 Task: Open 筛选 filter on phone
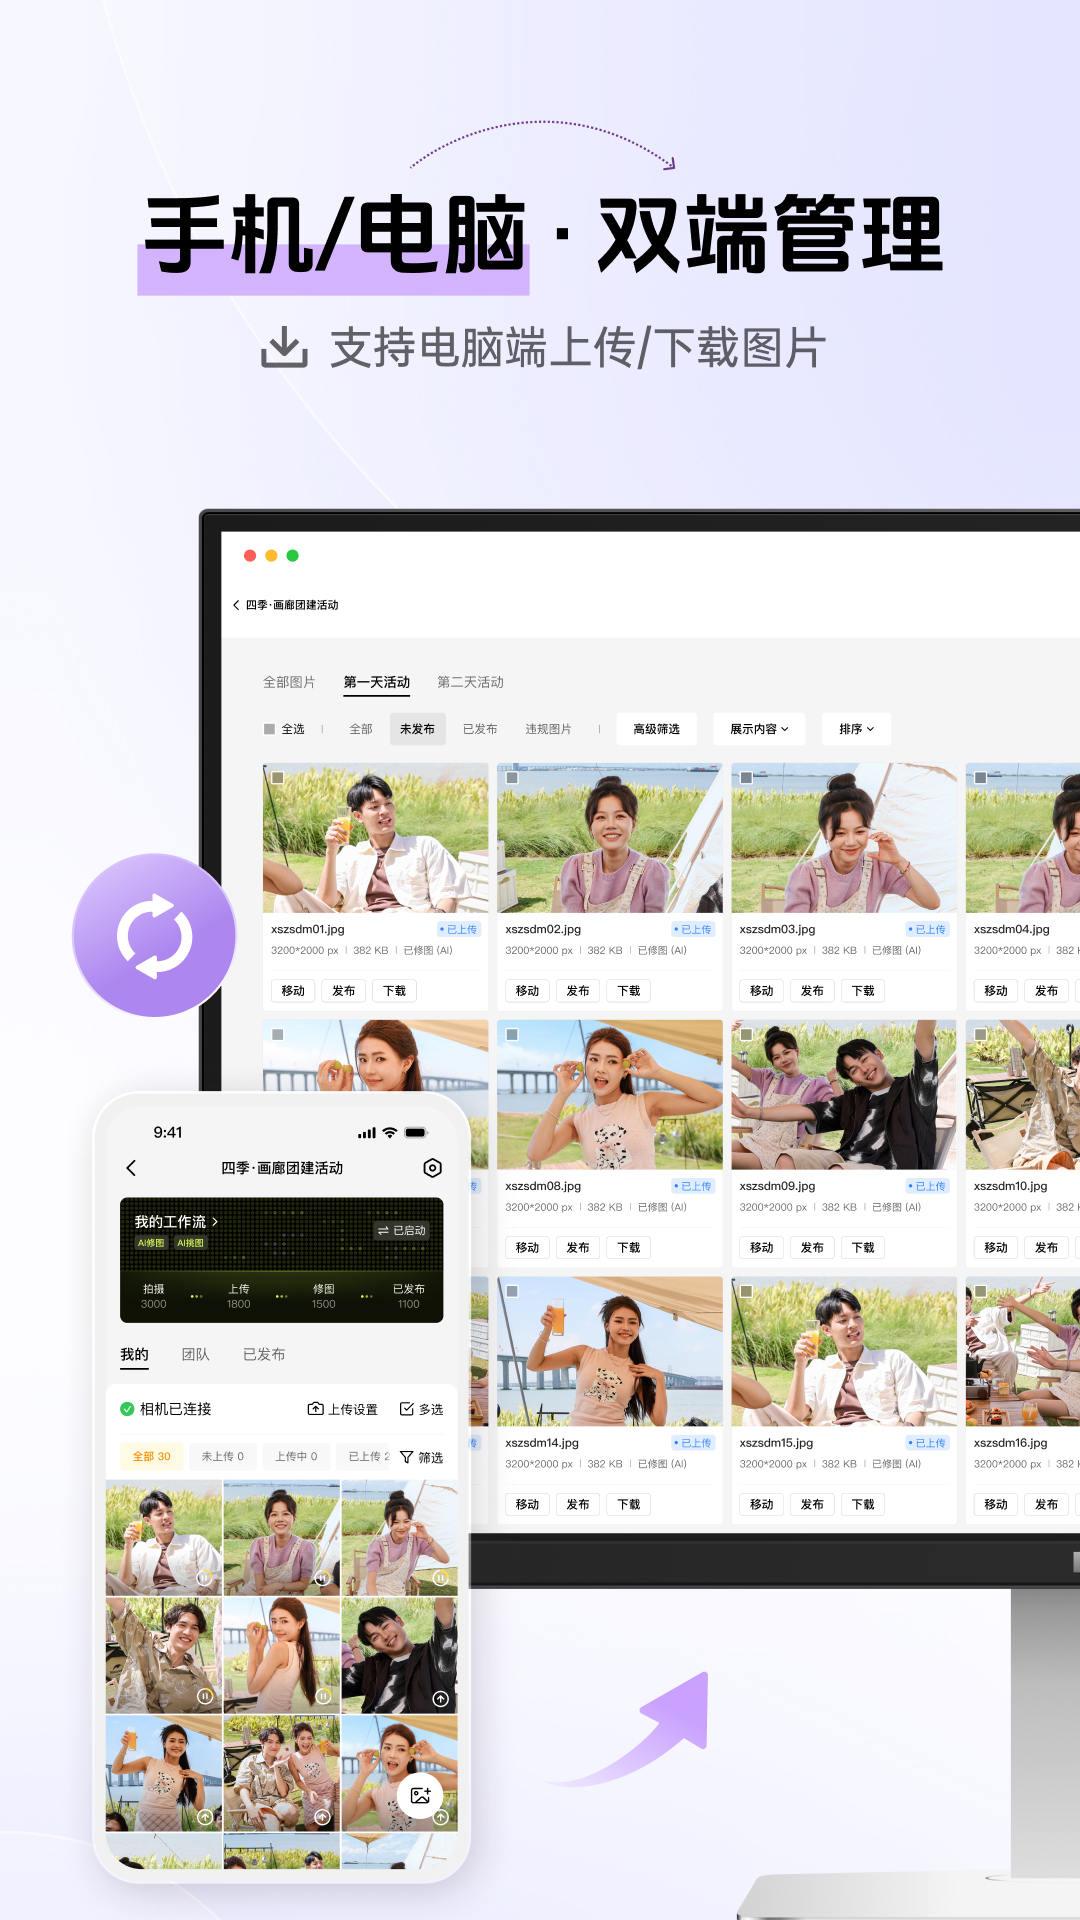click(x=421, y=1457)
